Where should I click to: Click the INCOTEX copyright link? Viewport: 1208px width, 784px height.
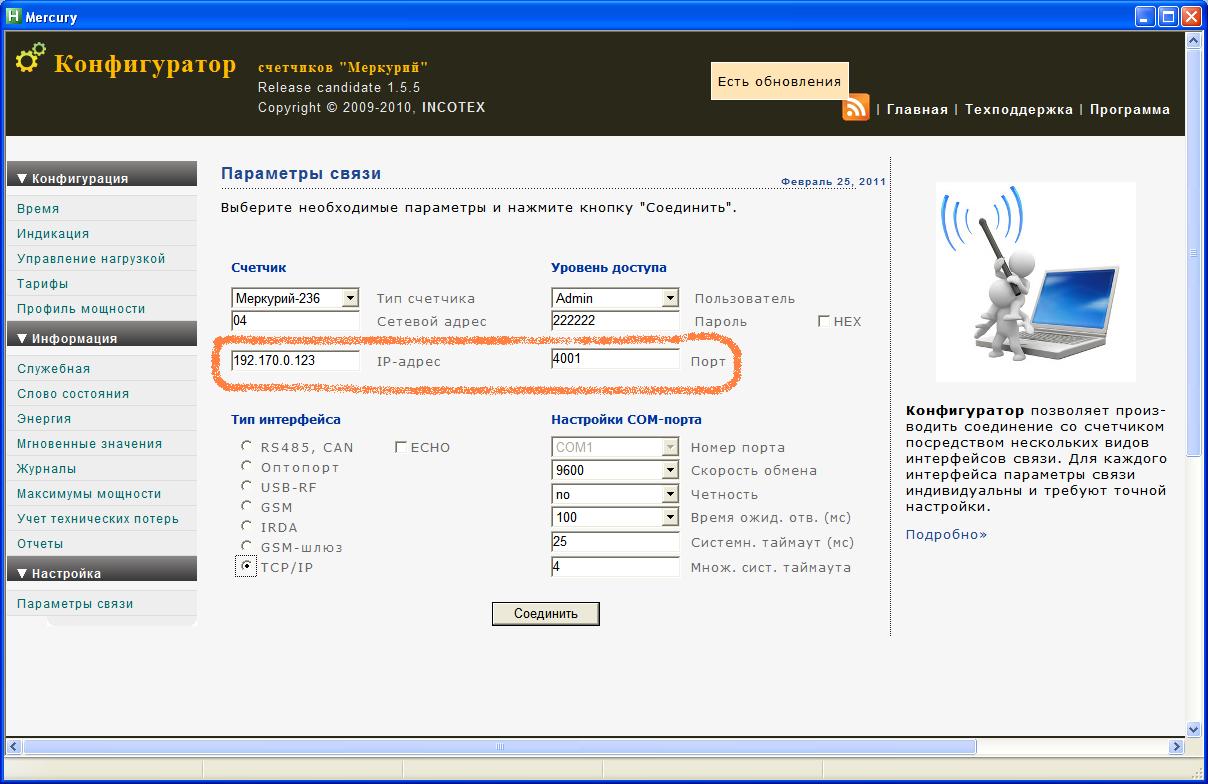[x=453, y=107]
